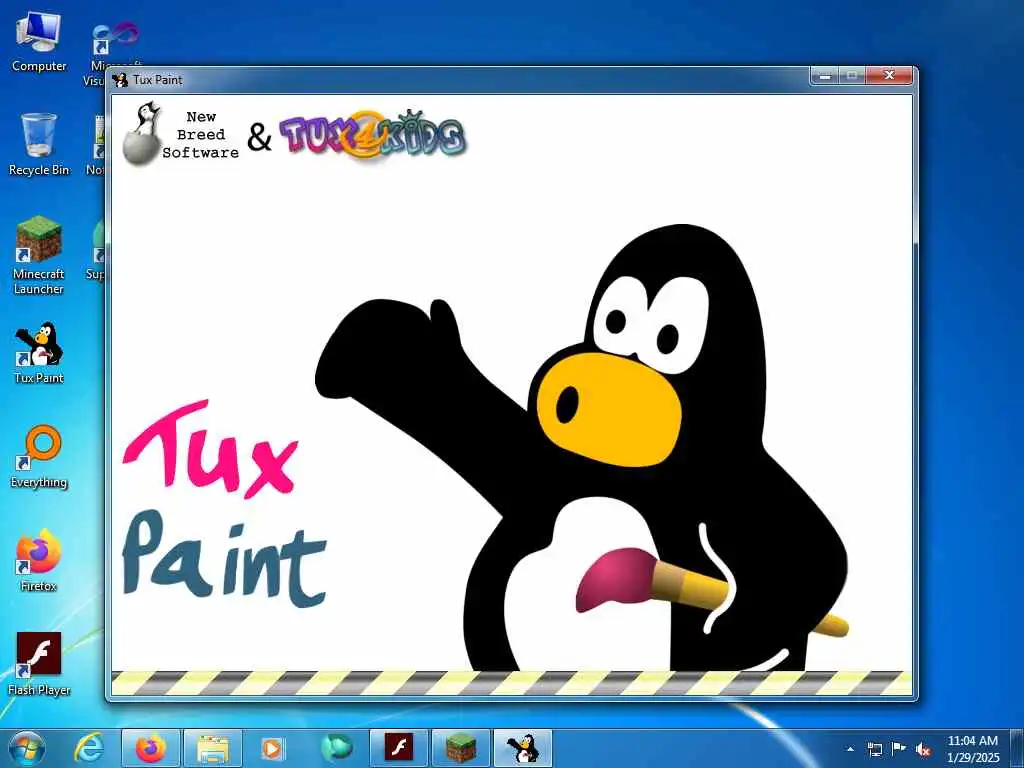The width and height of the screenshot is (1024, 768).
Task: Switch to Flash Player in the taskbar
Action: point(398,748)
